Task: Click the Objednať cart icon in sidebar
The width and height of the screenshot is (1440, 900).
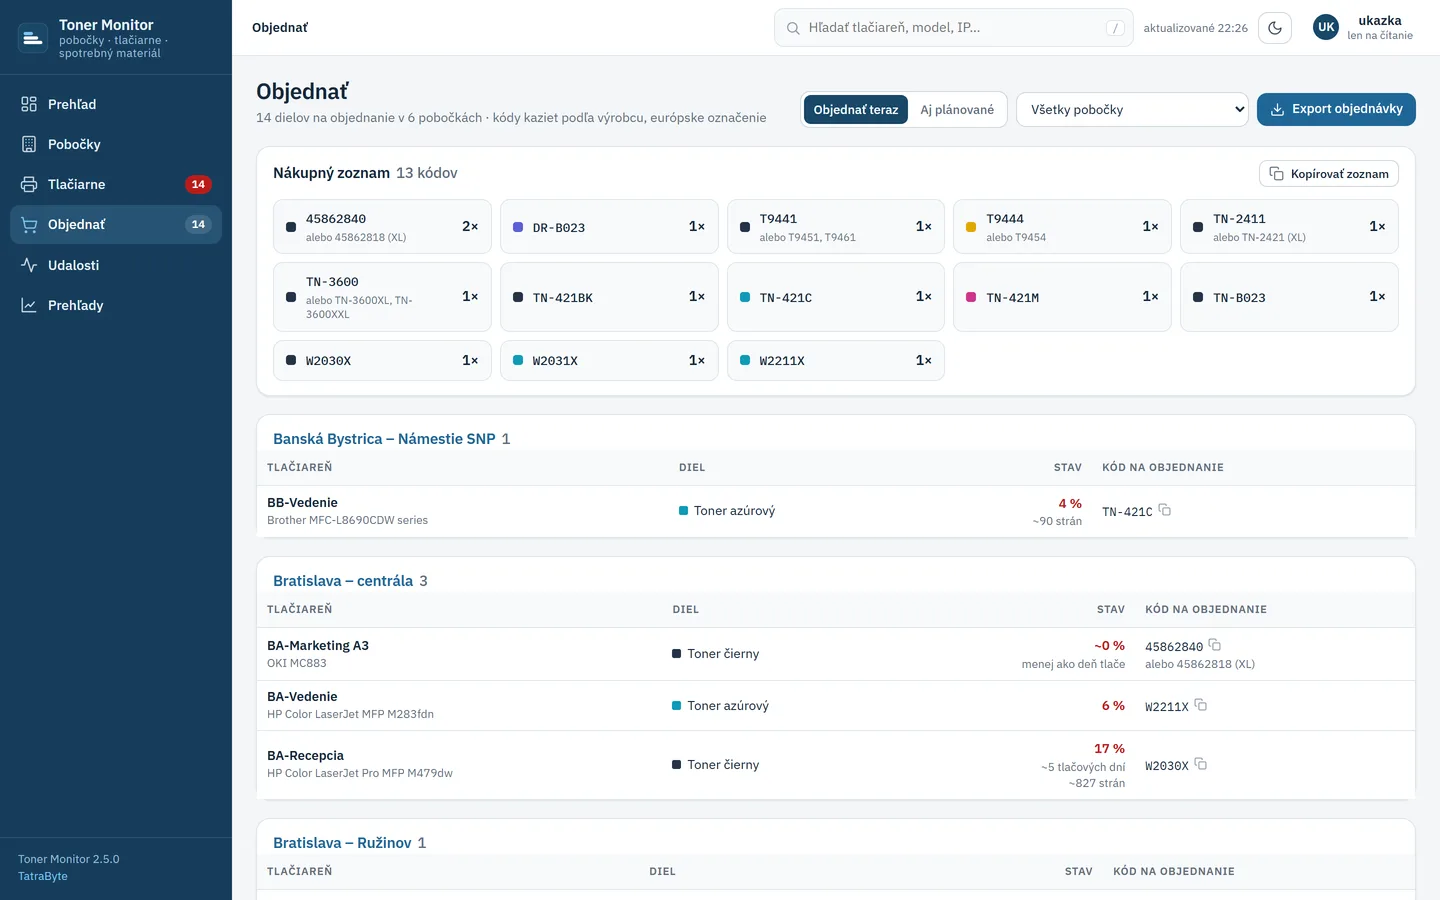Action: 29,225
